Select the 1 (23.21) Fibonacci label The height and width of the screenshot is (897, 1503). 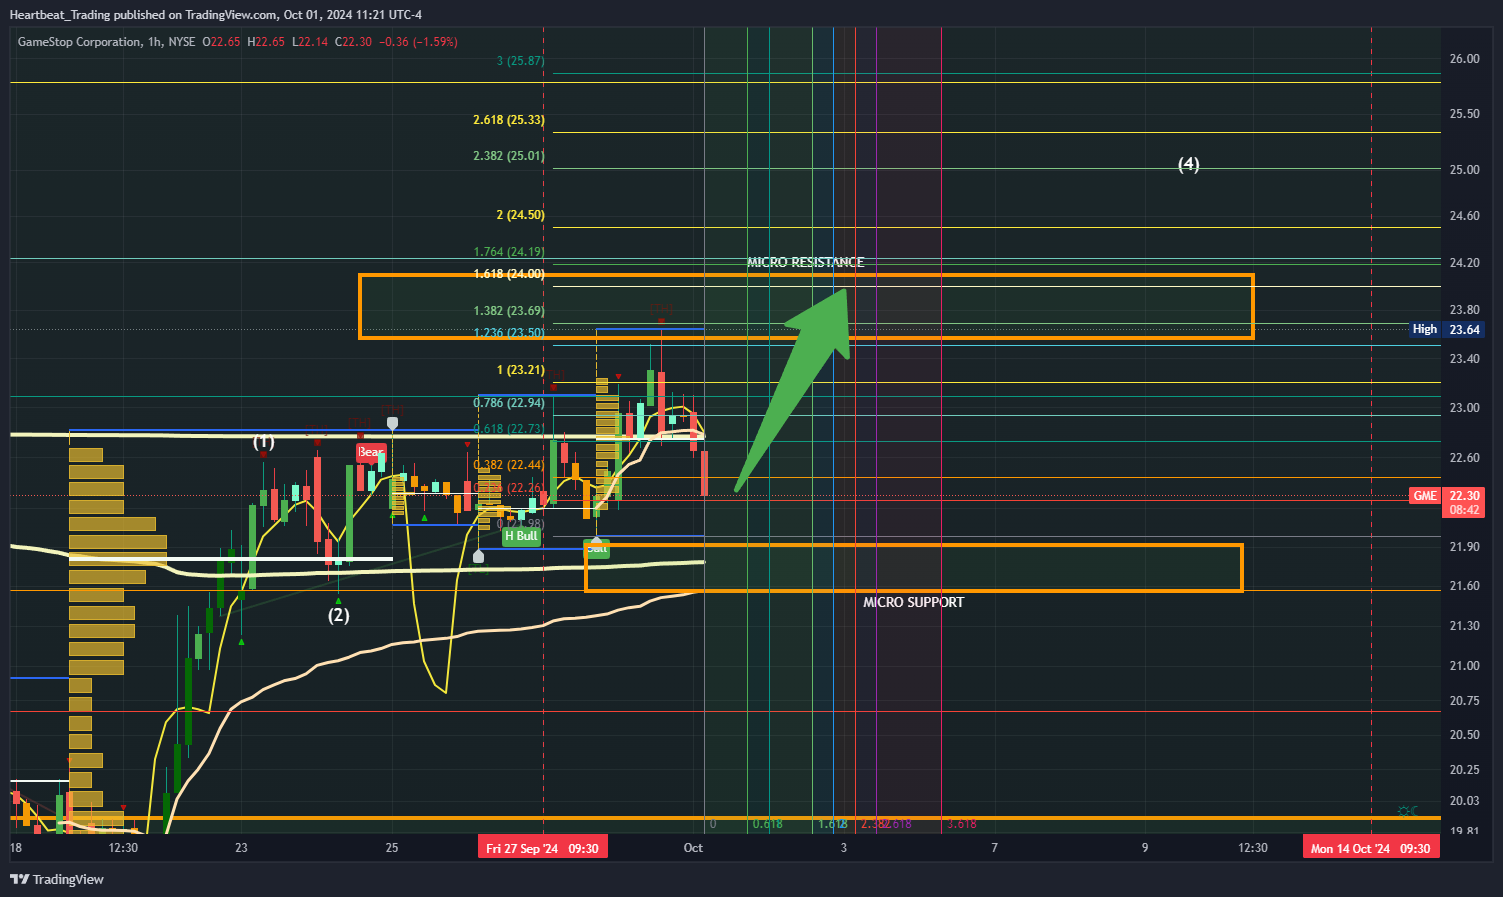click(x=520, y=370)
